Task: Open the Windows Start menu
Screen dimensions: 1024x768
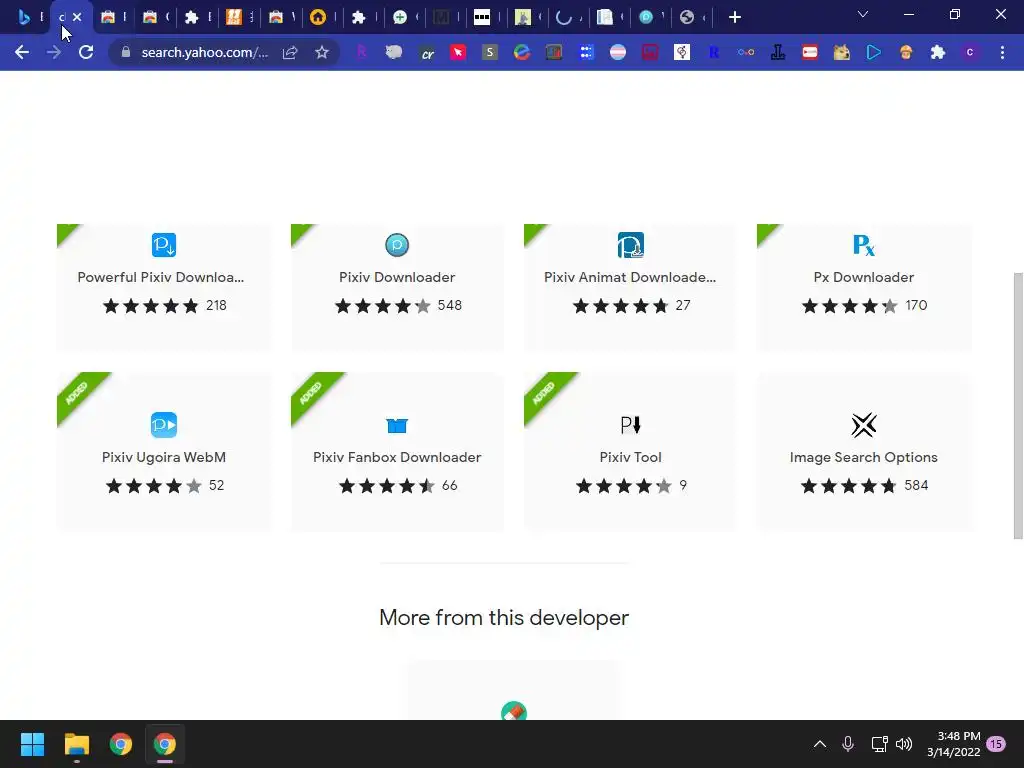Action: pos(32,744)
